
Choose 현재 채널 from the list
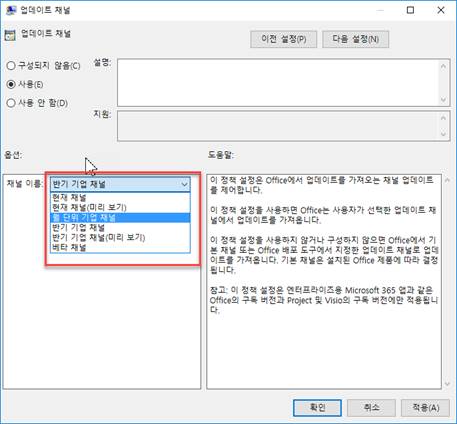point(120,197)
